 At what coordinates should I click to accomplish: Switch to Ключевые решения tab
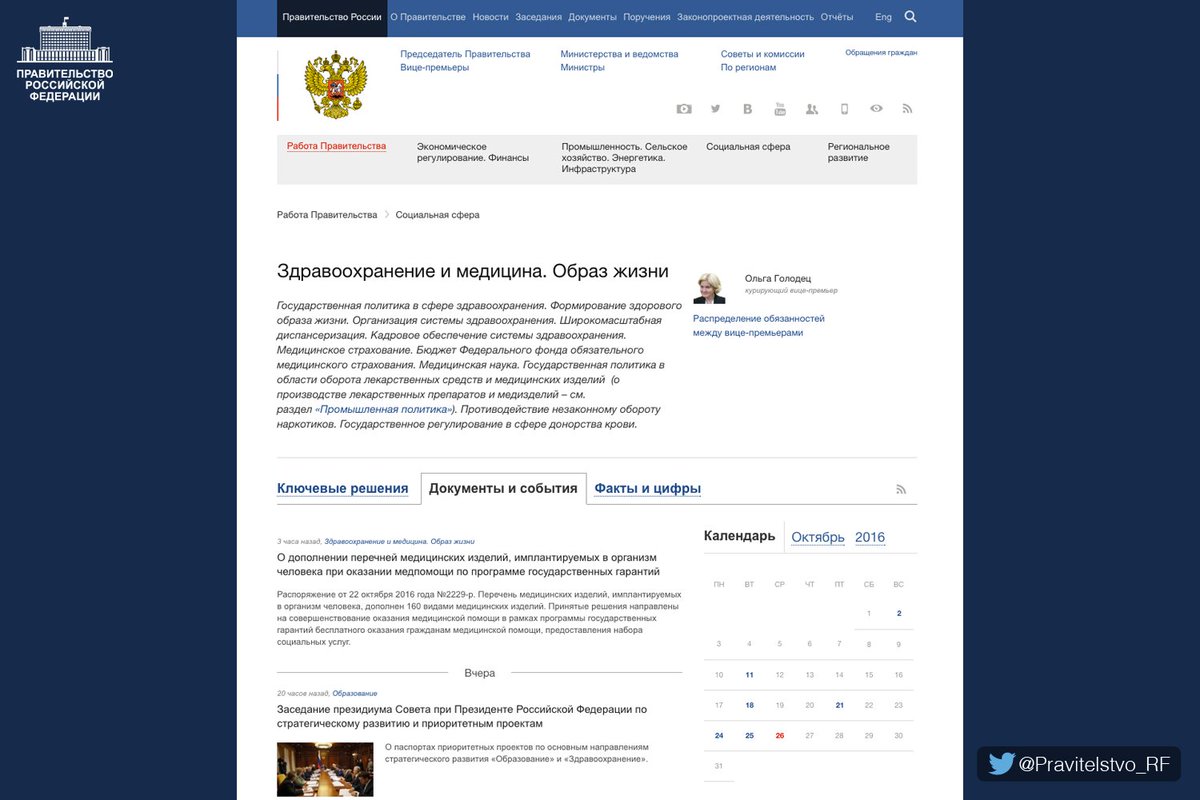(x=342, y=489)
